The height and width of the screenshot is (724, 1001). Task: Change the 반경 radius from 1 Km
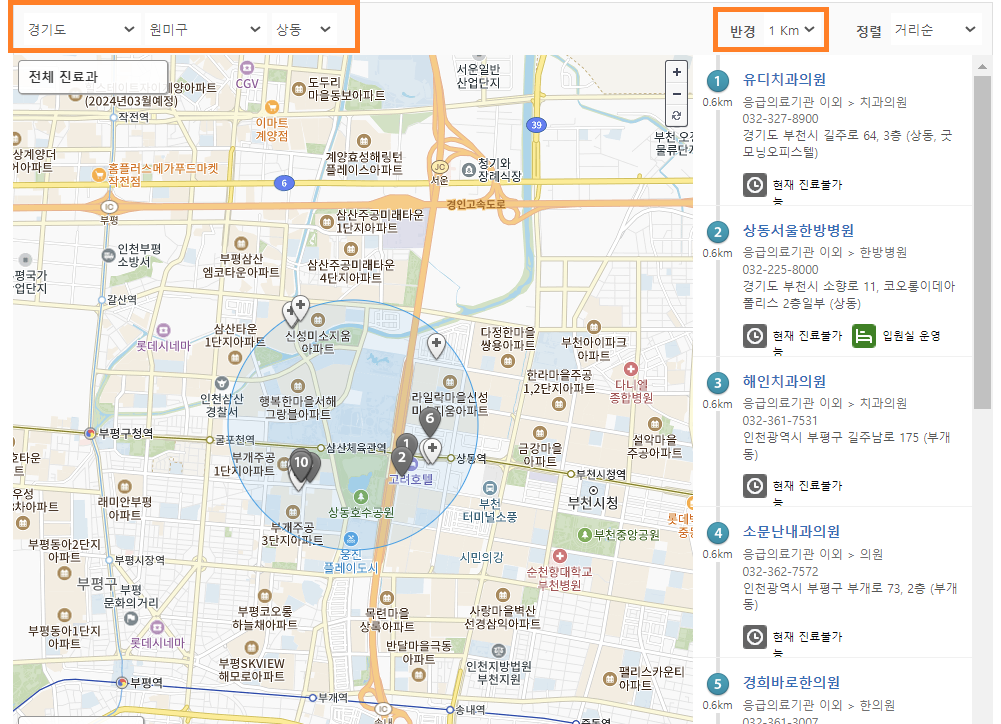tap(793, 29)
